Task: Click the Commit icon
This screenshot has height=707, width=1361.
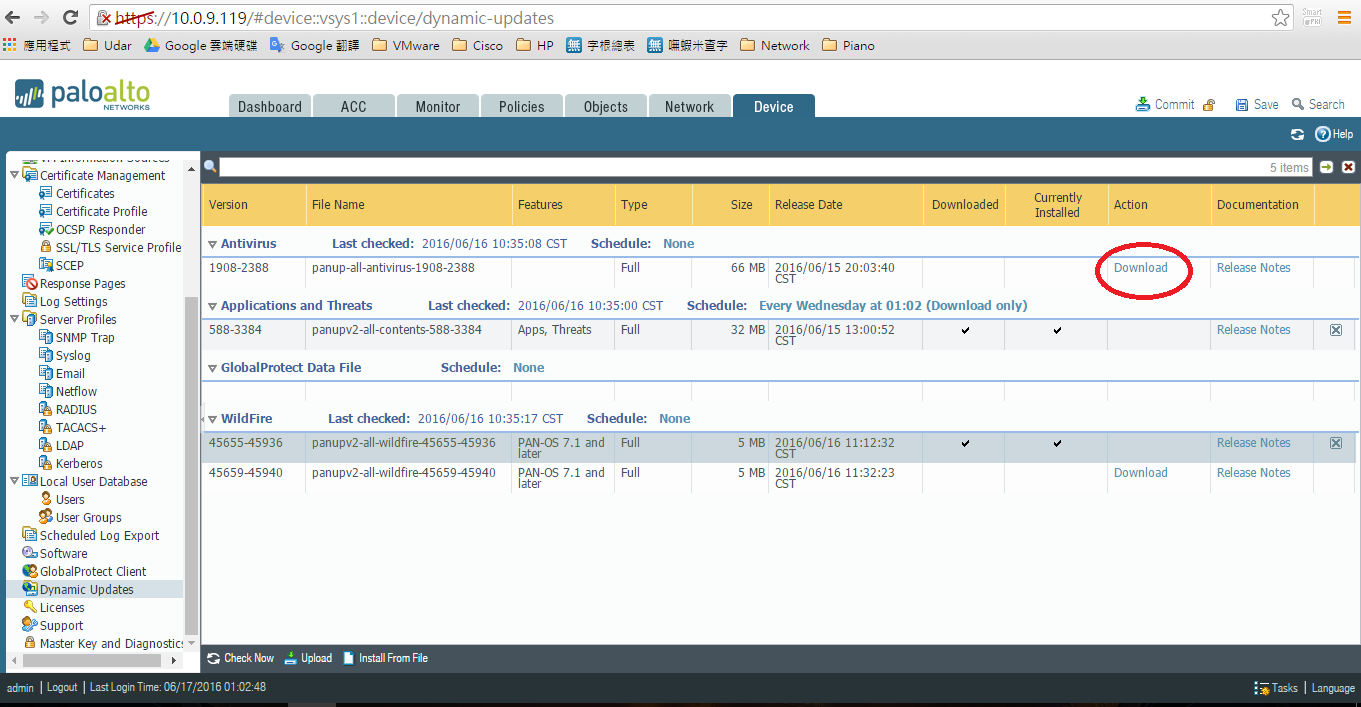Action: coord(1143,104)
